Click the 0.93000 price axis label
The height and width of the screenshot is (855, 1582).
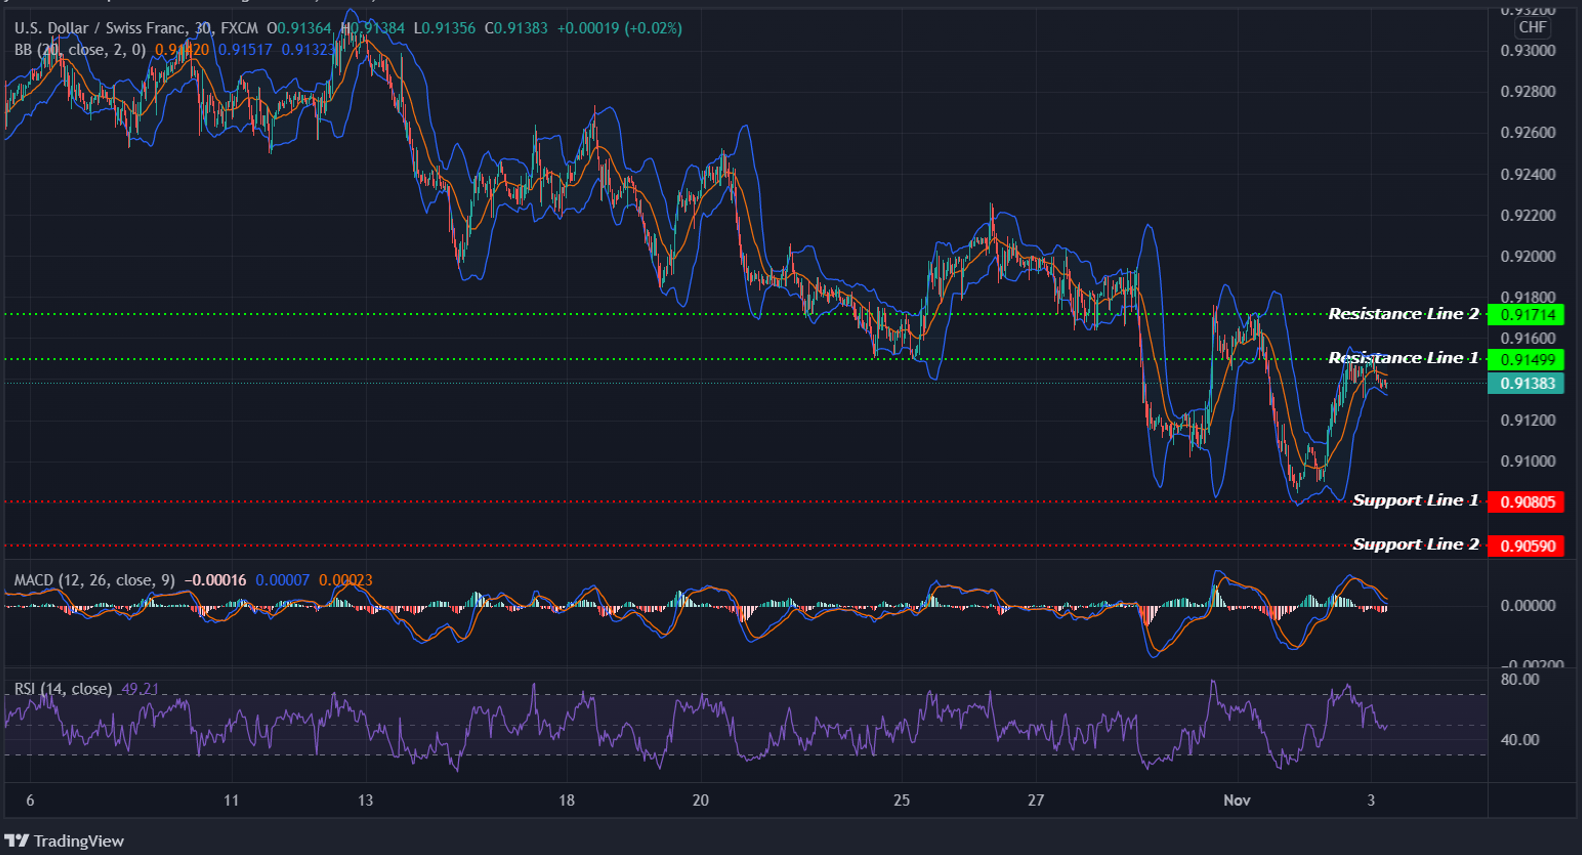coord(1528,51)
